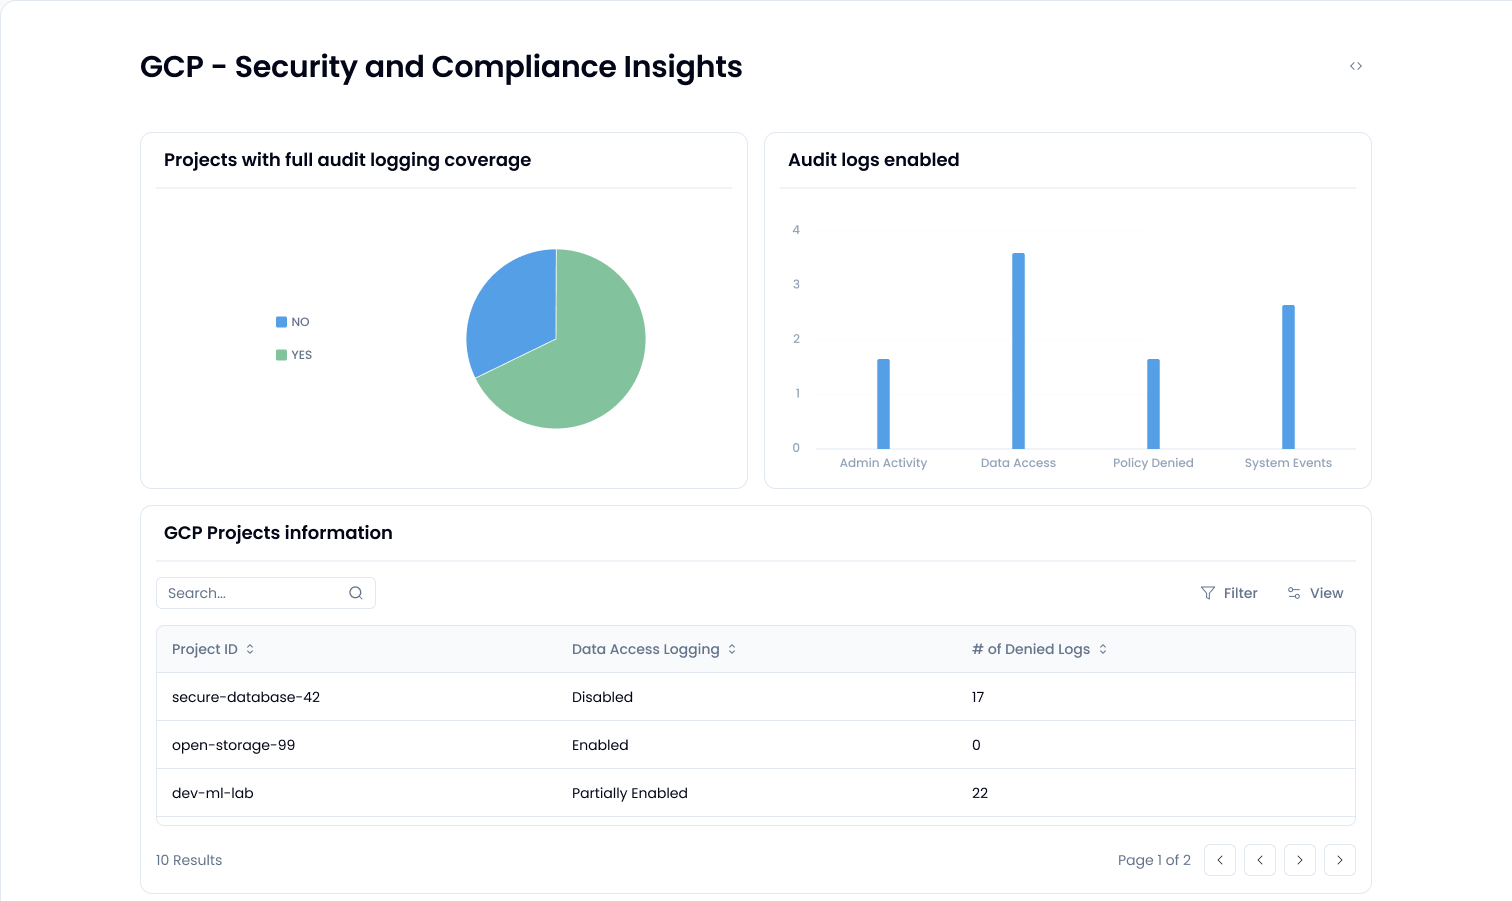Jump to the last page using rightmost arrow
This screenshot has width=1512, height=901.
tap(1340, 860)
